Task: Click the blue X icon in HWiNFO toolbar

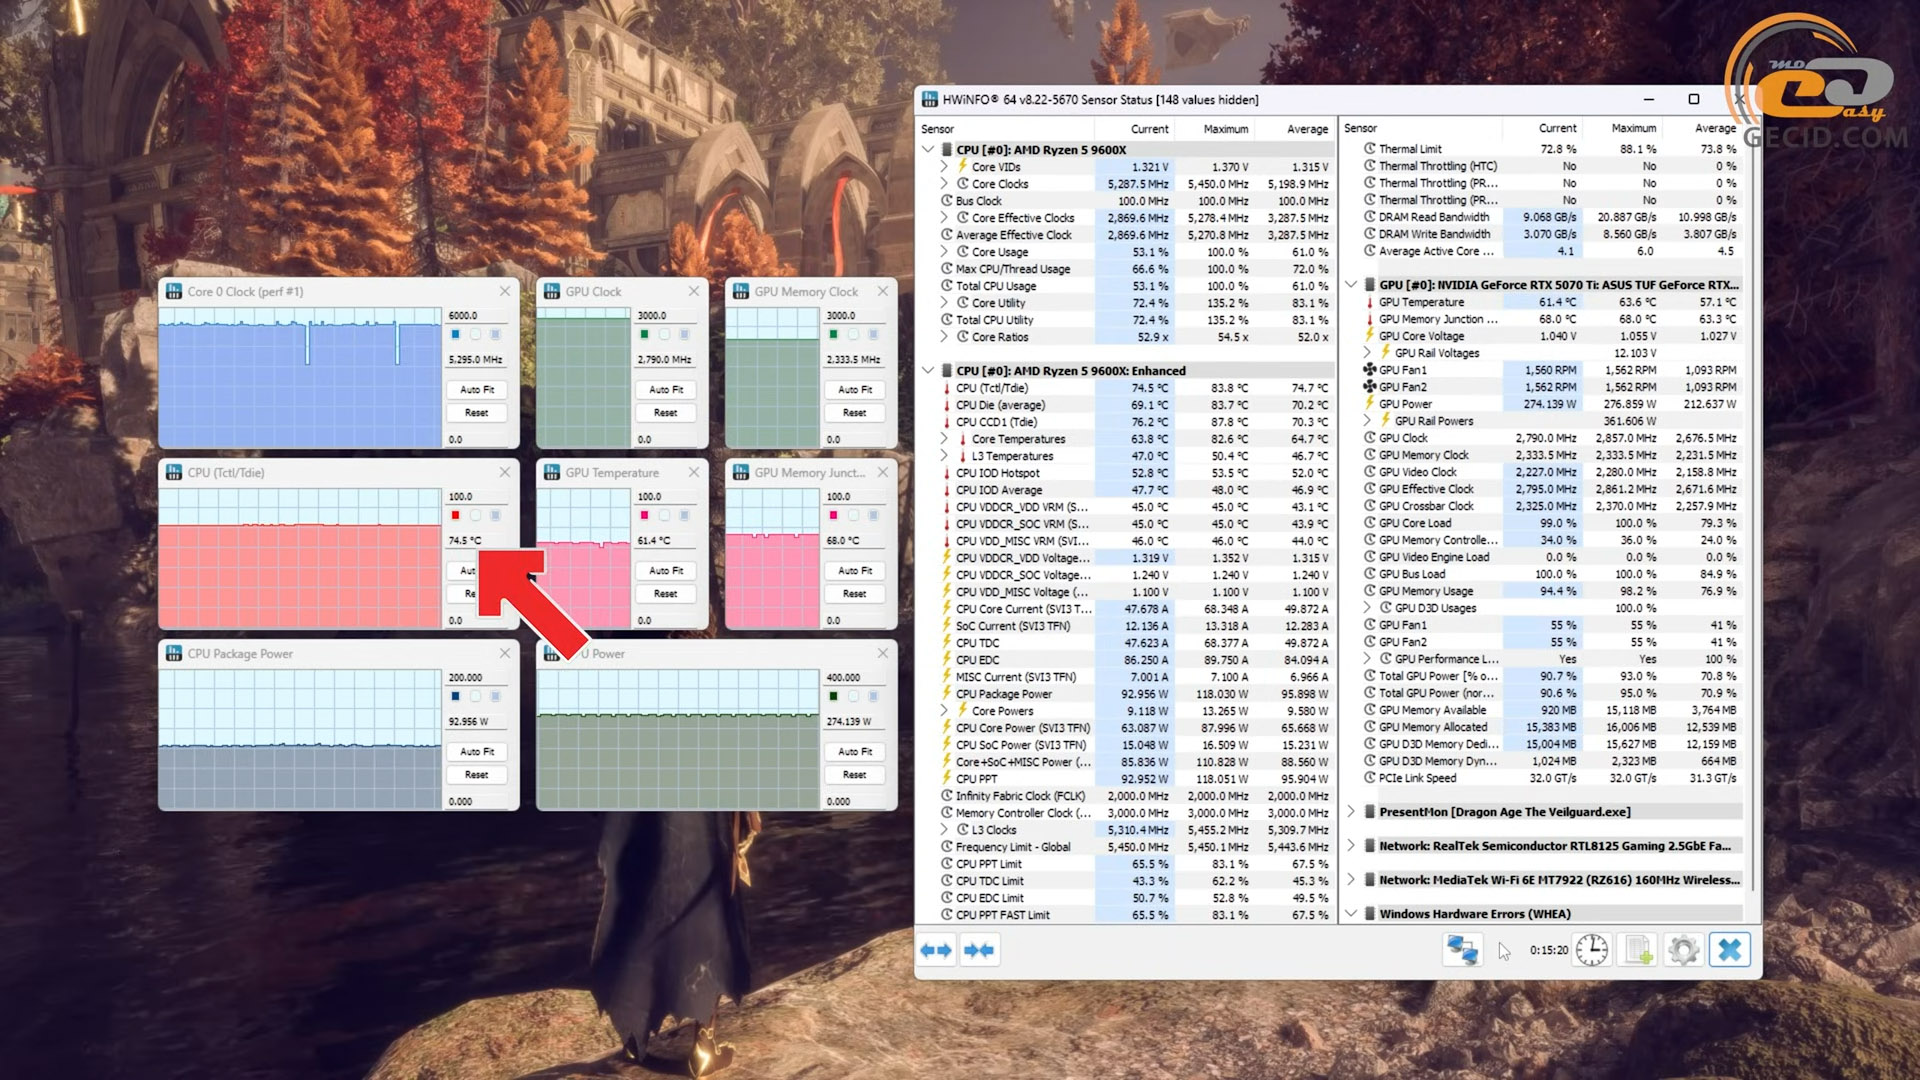Action: pos(1730,950)
